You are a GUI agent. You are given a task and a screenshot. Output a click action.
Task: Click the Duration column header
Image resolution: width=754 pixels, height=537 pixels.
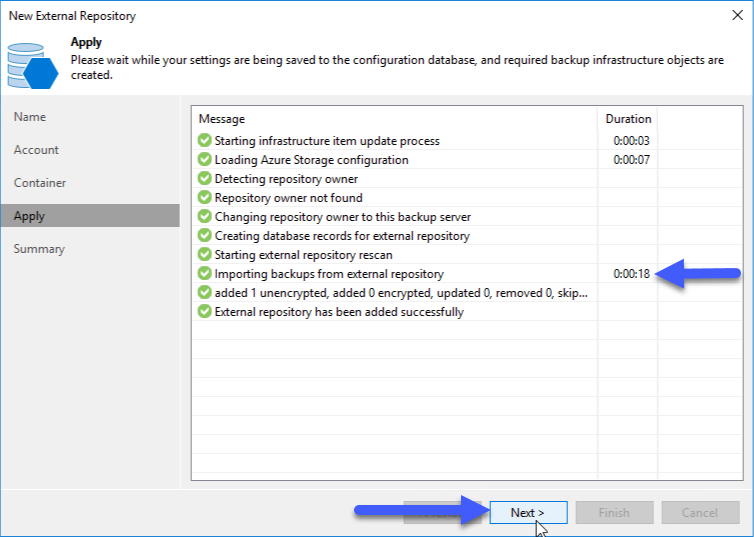(628, 119)
